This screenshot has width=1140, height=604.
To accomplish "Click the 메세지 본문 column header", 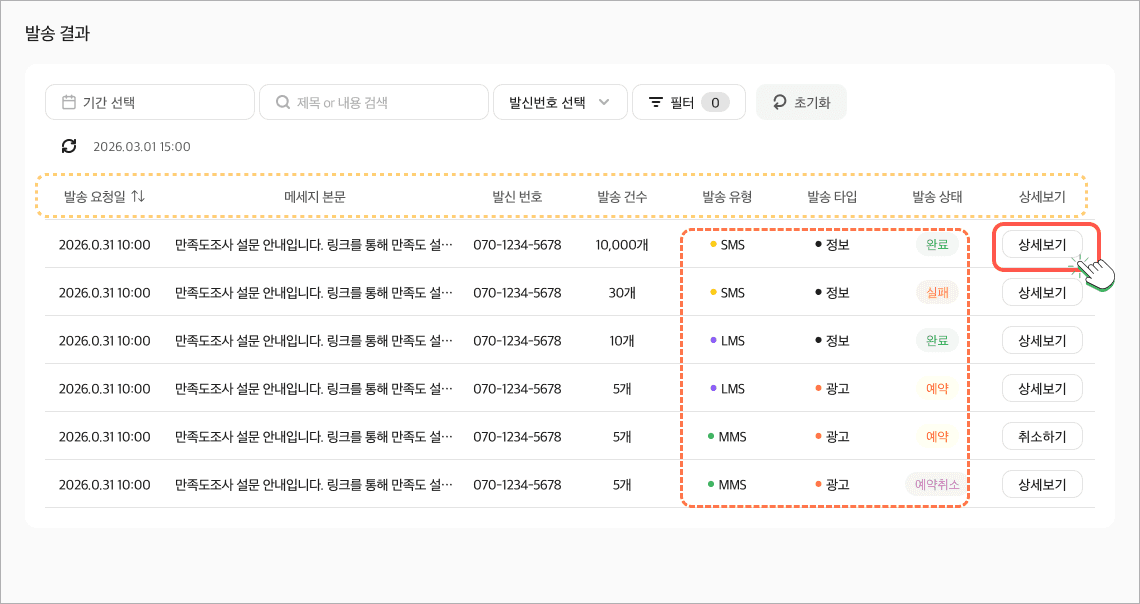I will pyautogui.click(x=314, y=196).
